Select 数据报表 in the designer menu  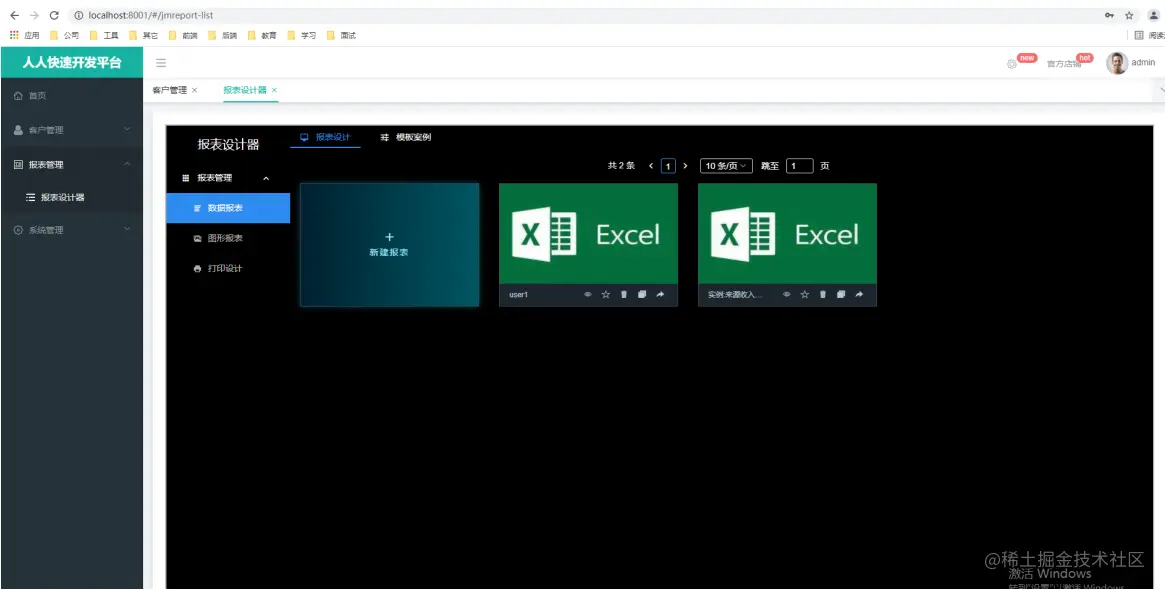coord(228,208)
